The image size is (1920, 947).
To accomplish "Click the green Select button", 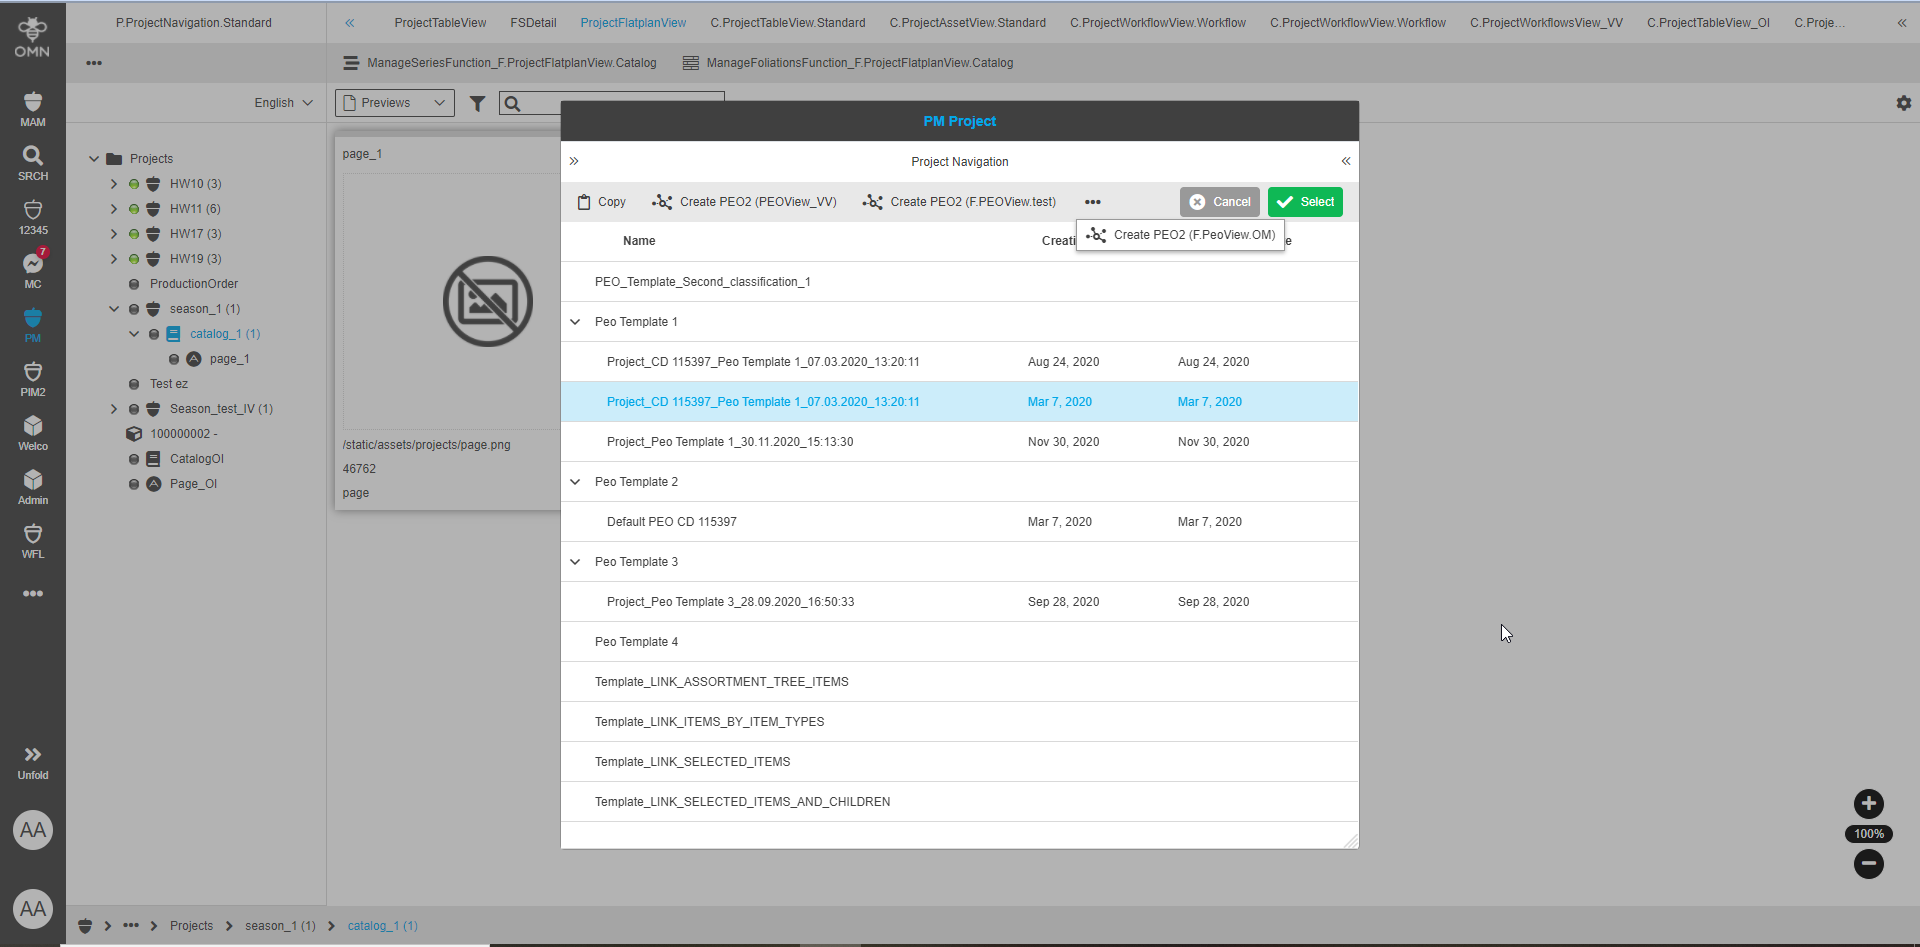I will point(1304,201).
